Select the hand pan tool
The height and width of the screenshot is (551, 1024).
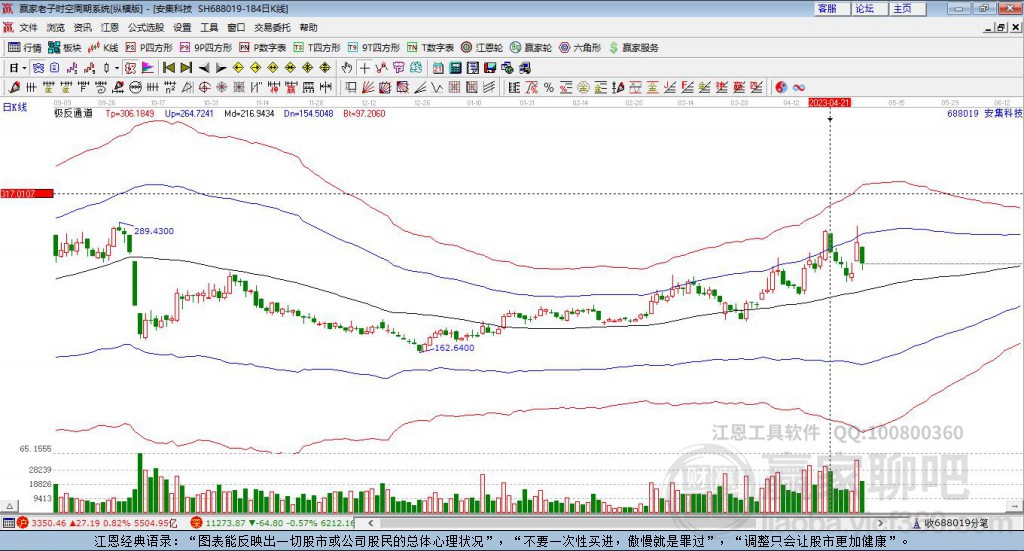(x=346, y=68)
